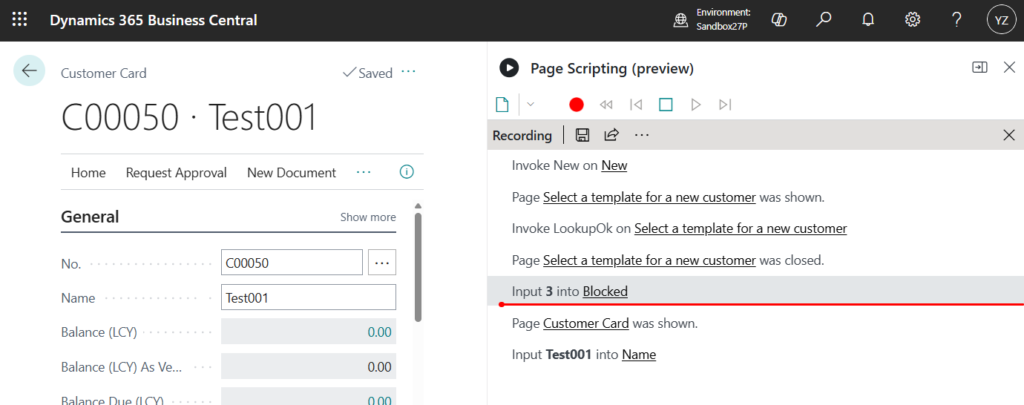Open the app launcher waffle menu
The height and width of the screenshot is (405, 1024).
point(20,20)
